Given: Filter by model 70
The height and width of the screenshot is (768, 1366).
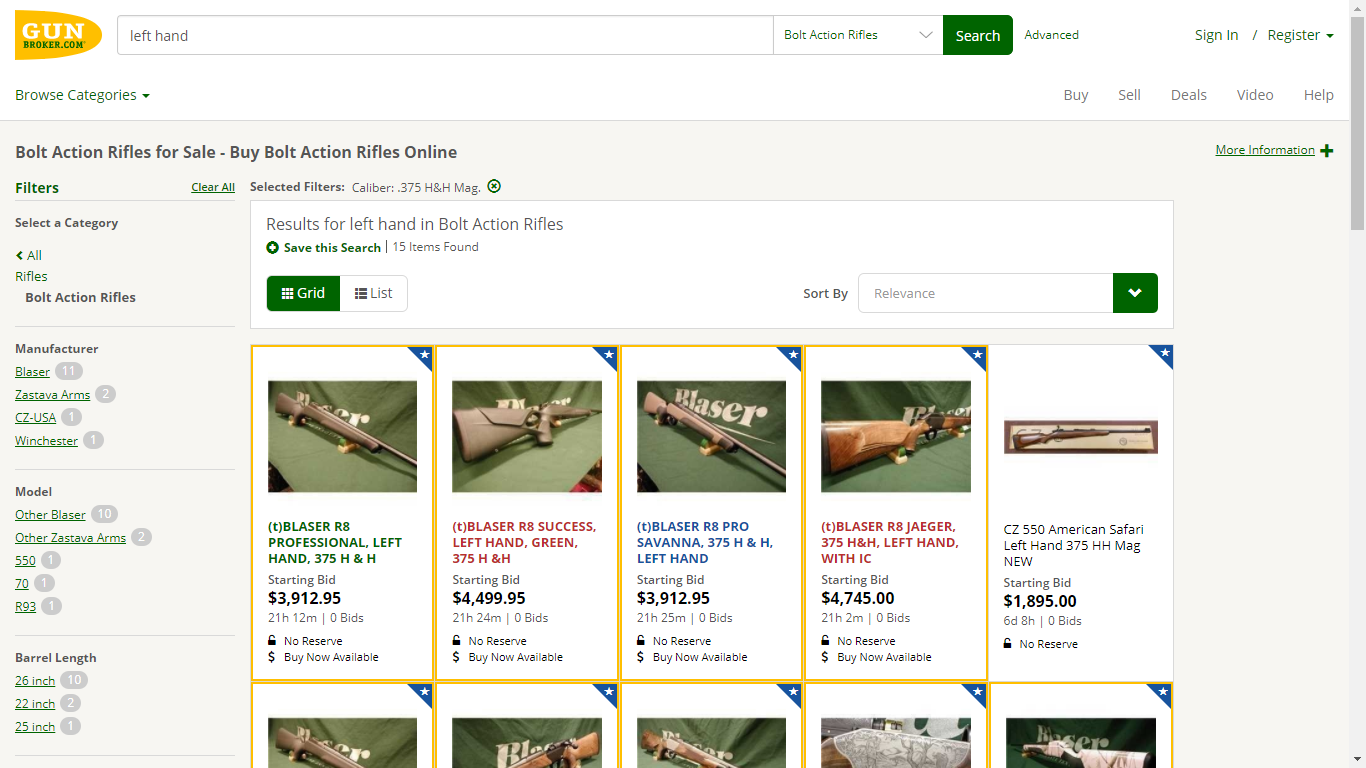Looking at the screenshot, I should coord(21,583).
